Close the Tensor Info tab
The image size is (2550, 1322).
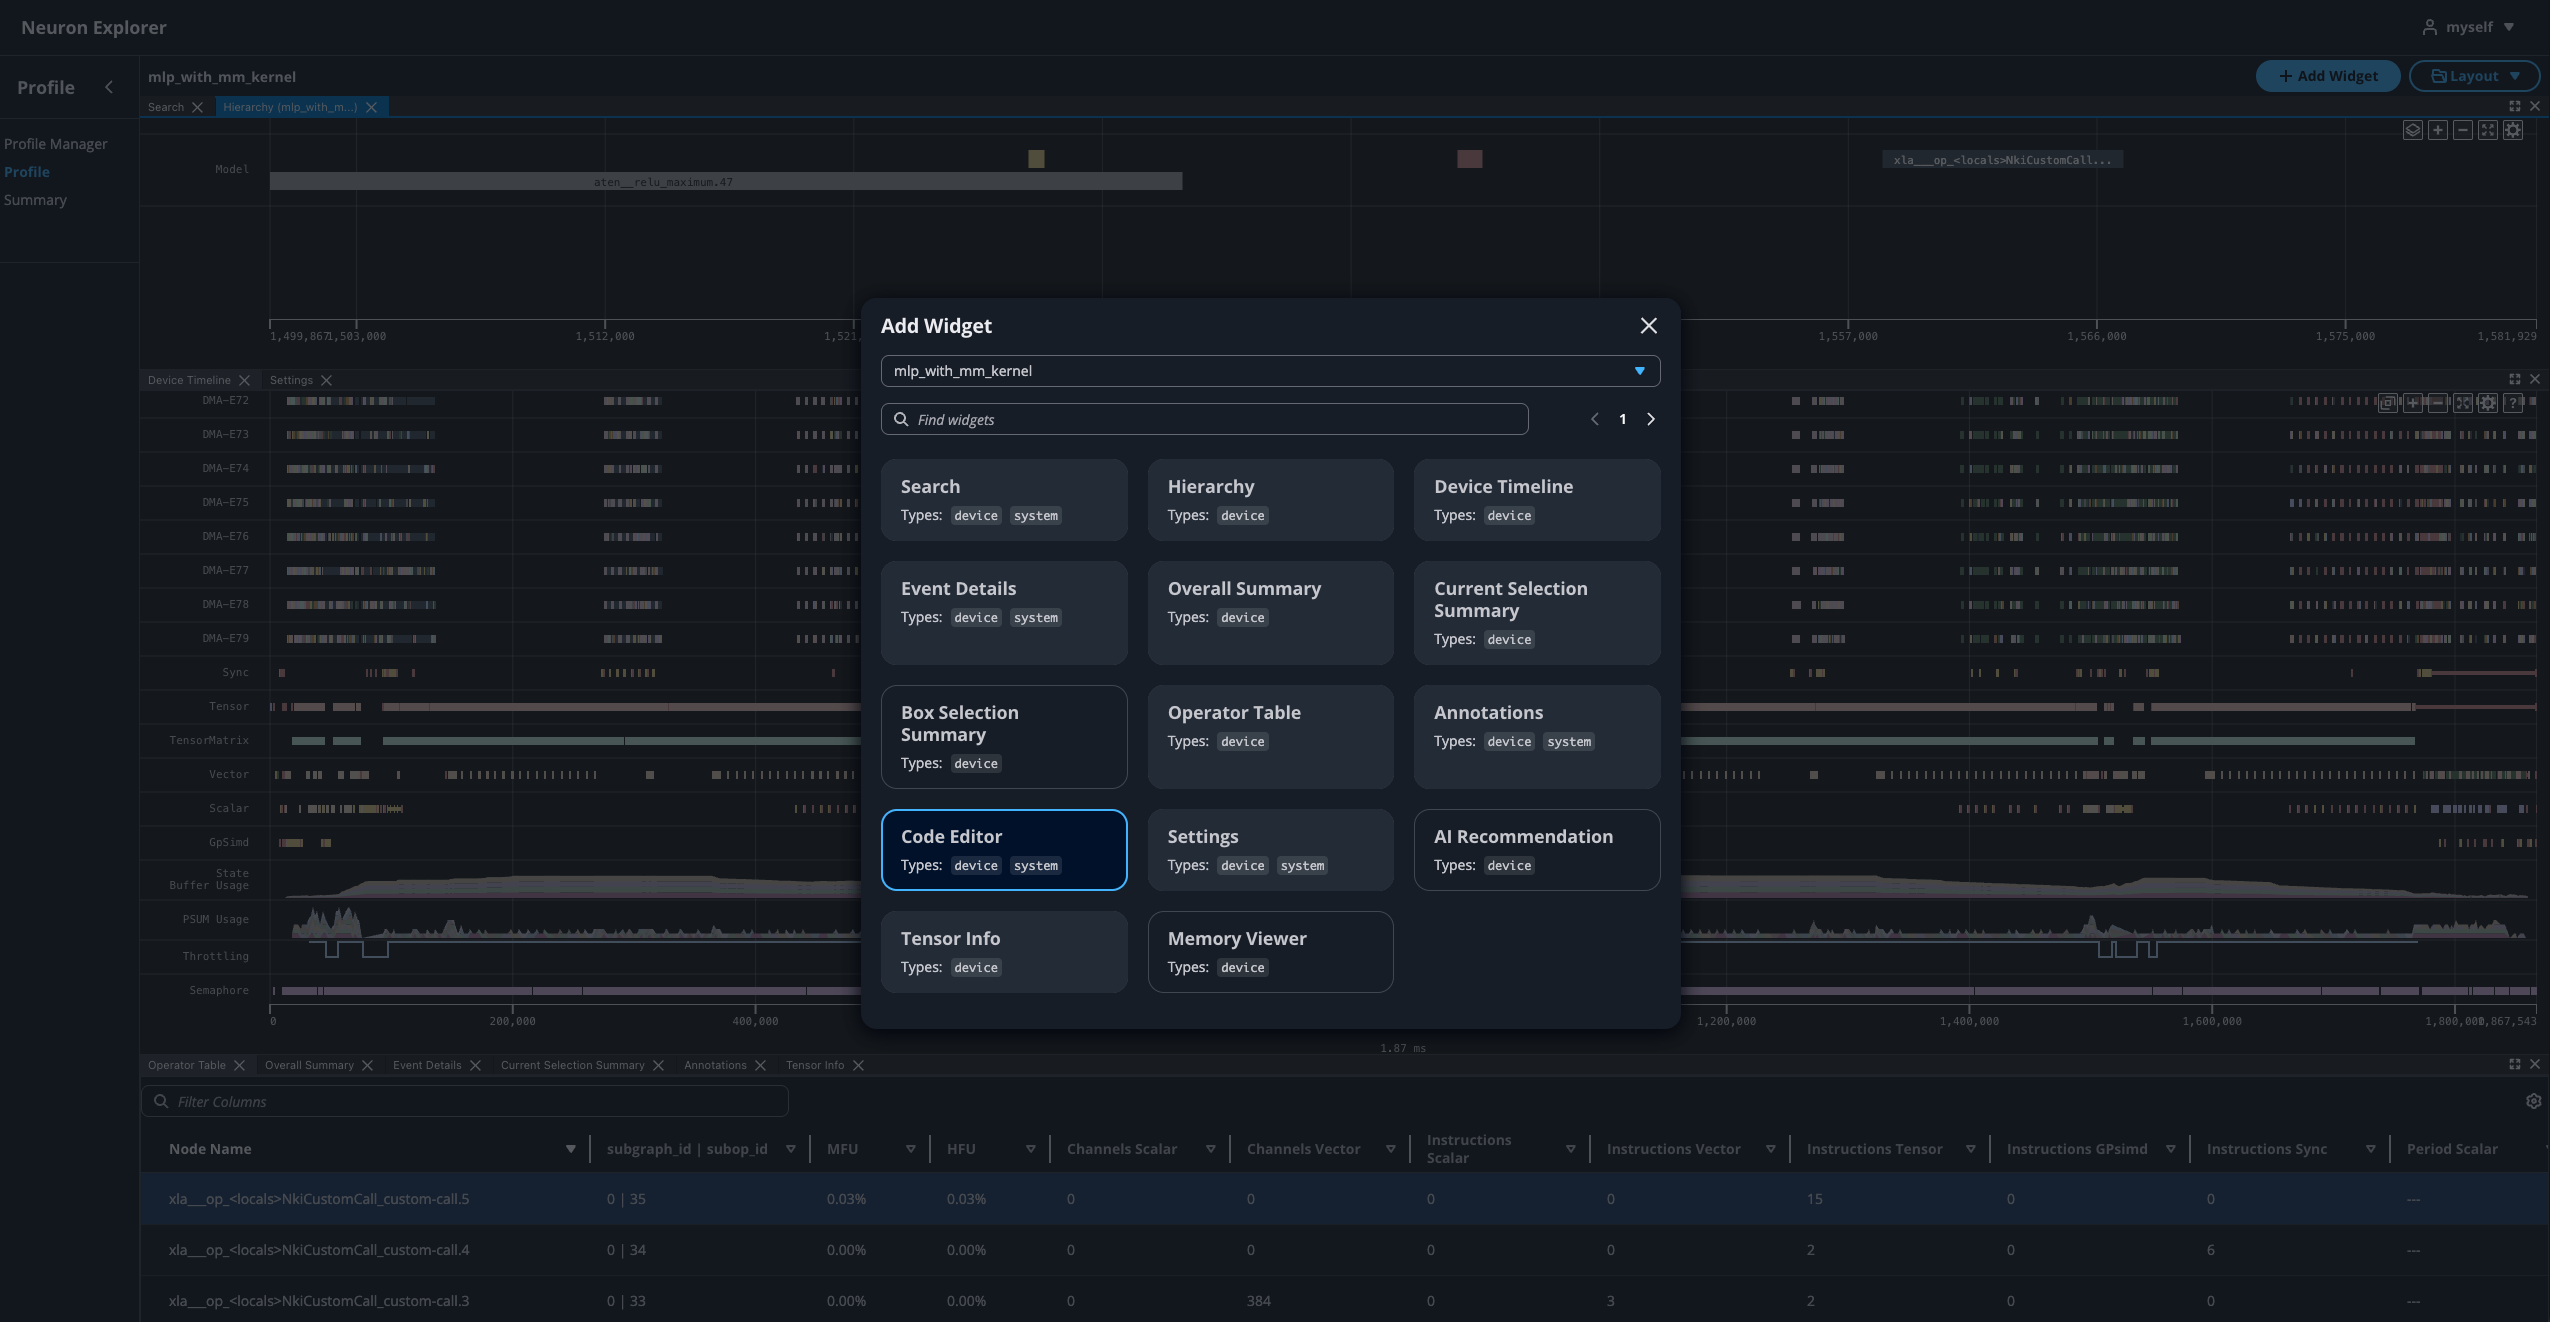click(858, 1065)
